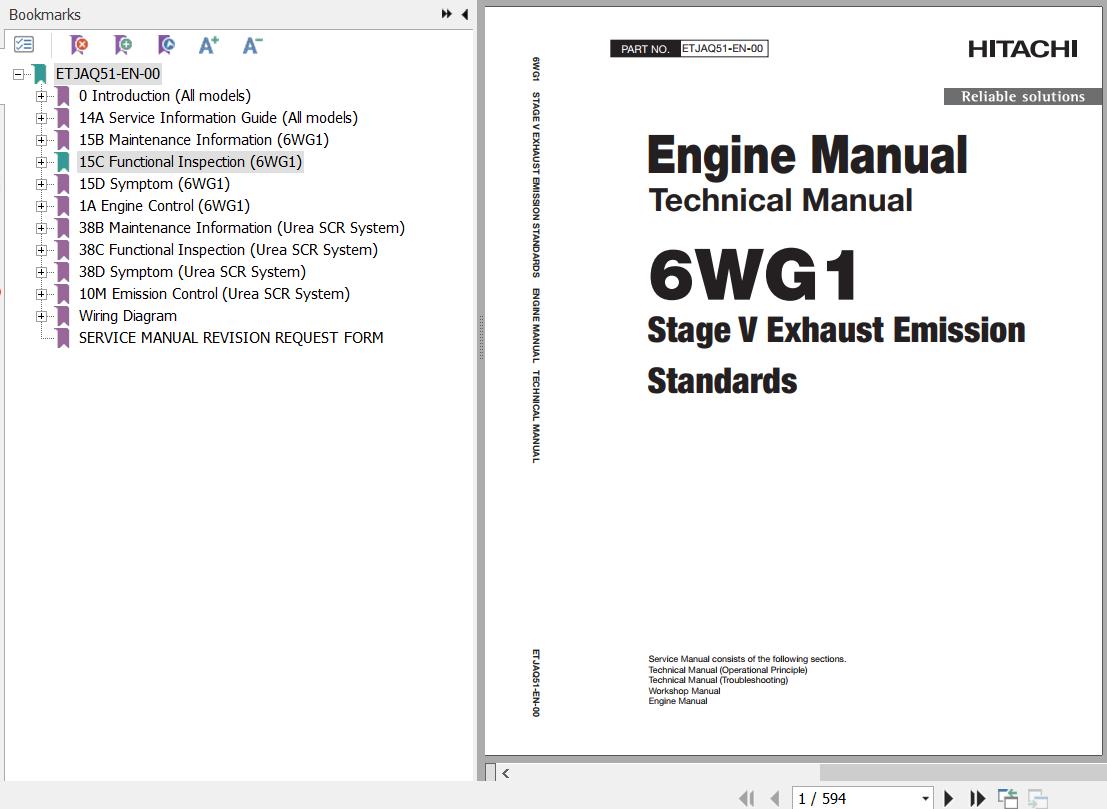The image size is (1107, 809).
Task: Jump to the last page arrow
Action: pos(978,798)
